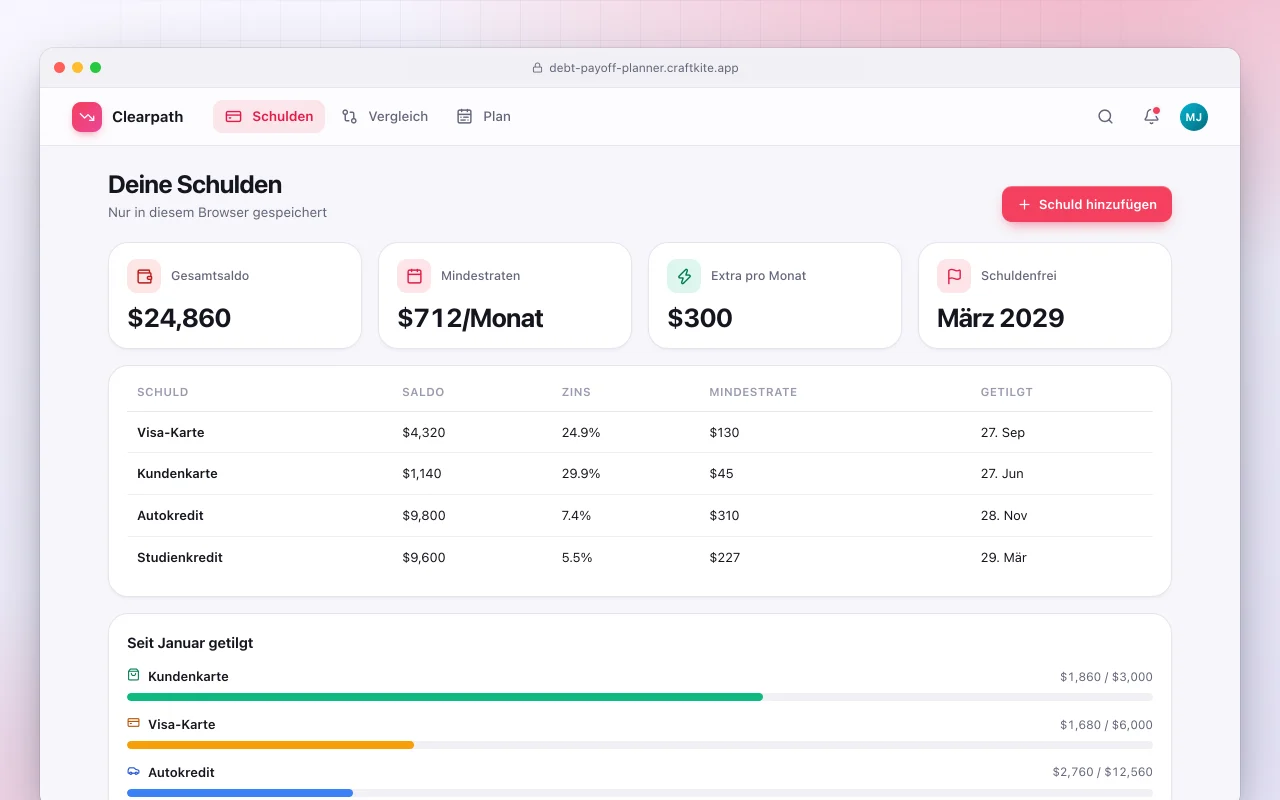This screenshot has width=1280, height=800.
Task: Click the Deine Schulden page heading
Action: [x=195, y=185]
